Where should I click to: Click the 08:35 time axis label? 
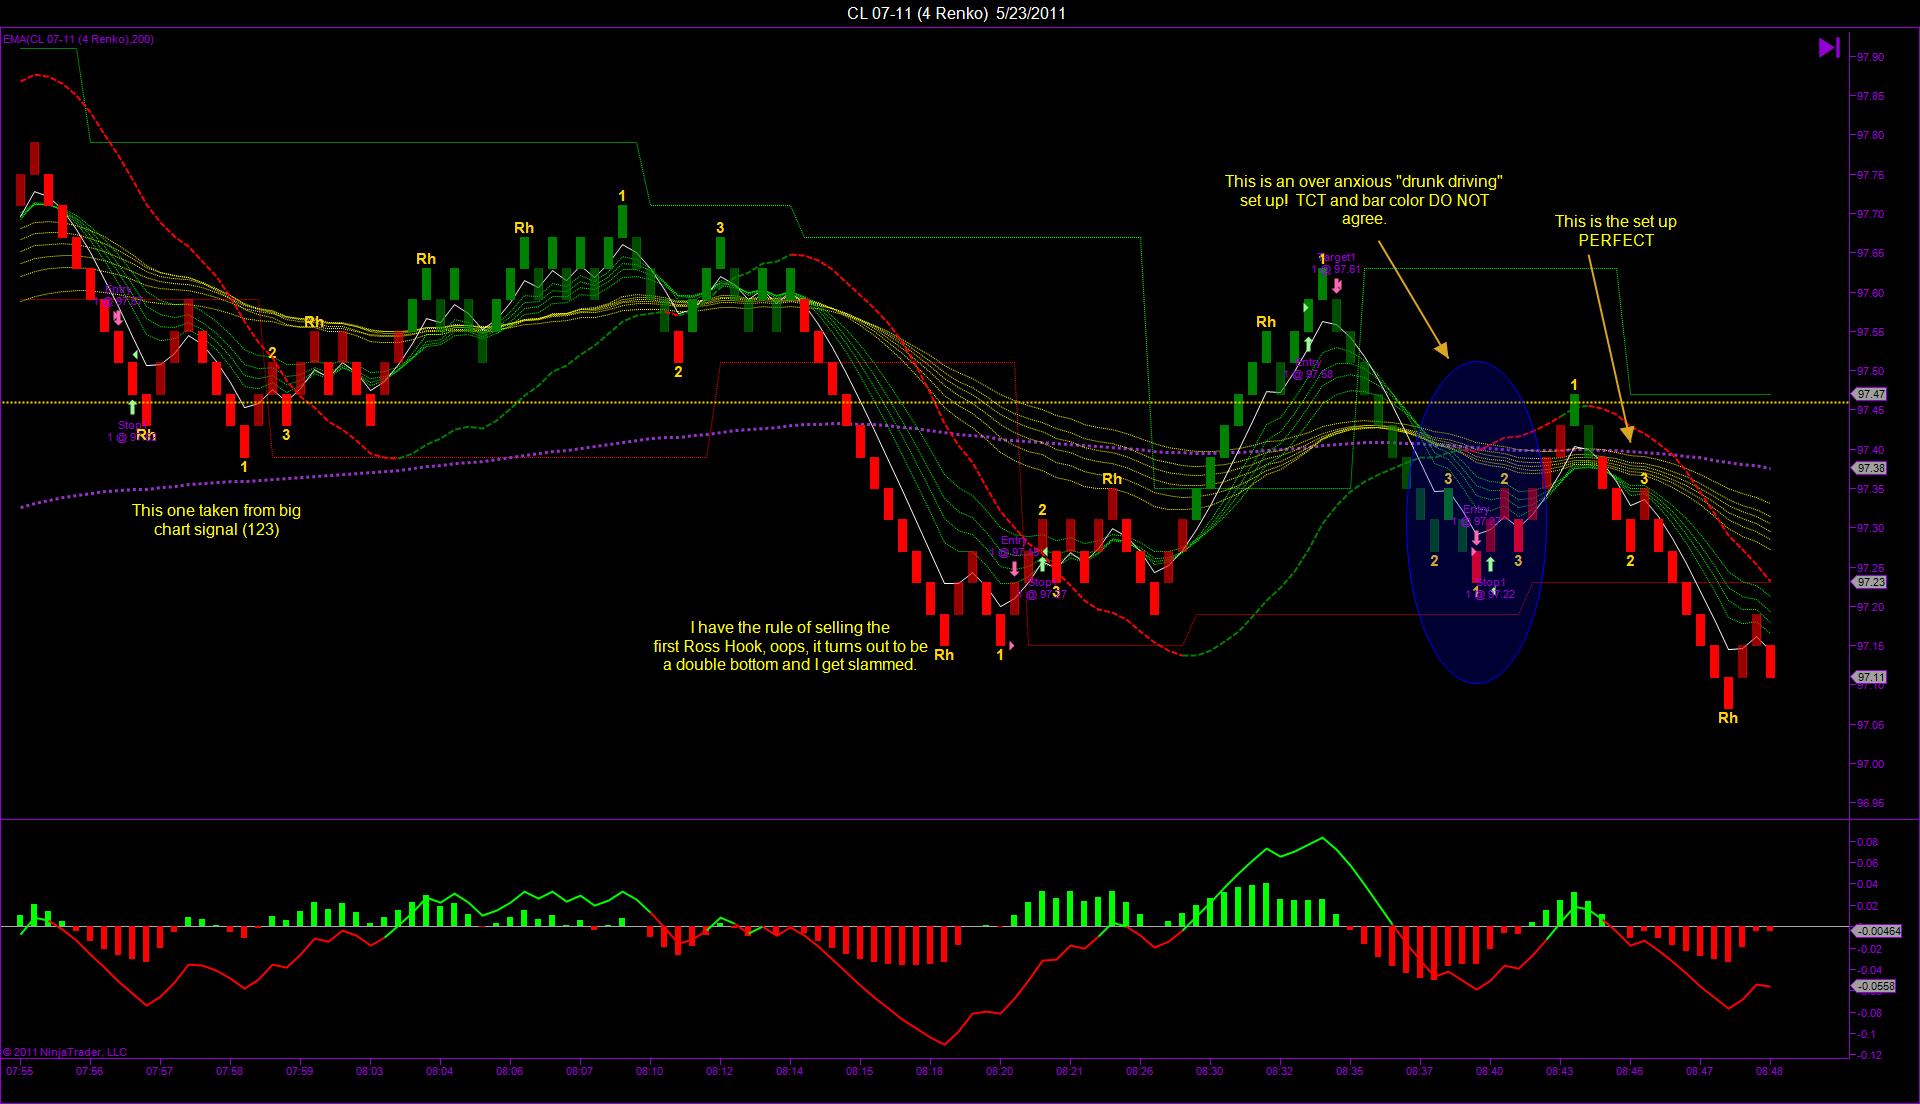click(x=1349, y=1070)
